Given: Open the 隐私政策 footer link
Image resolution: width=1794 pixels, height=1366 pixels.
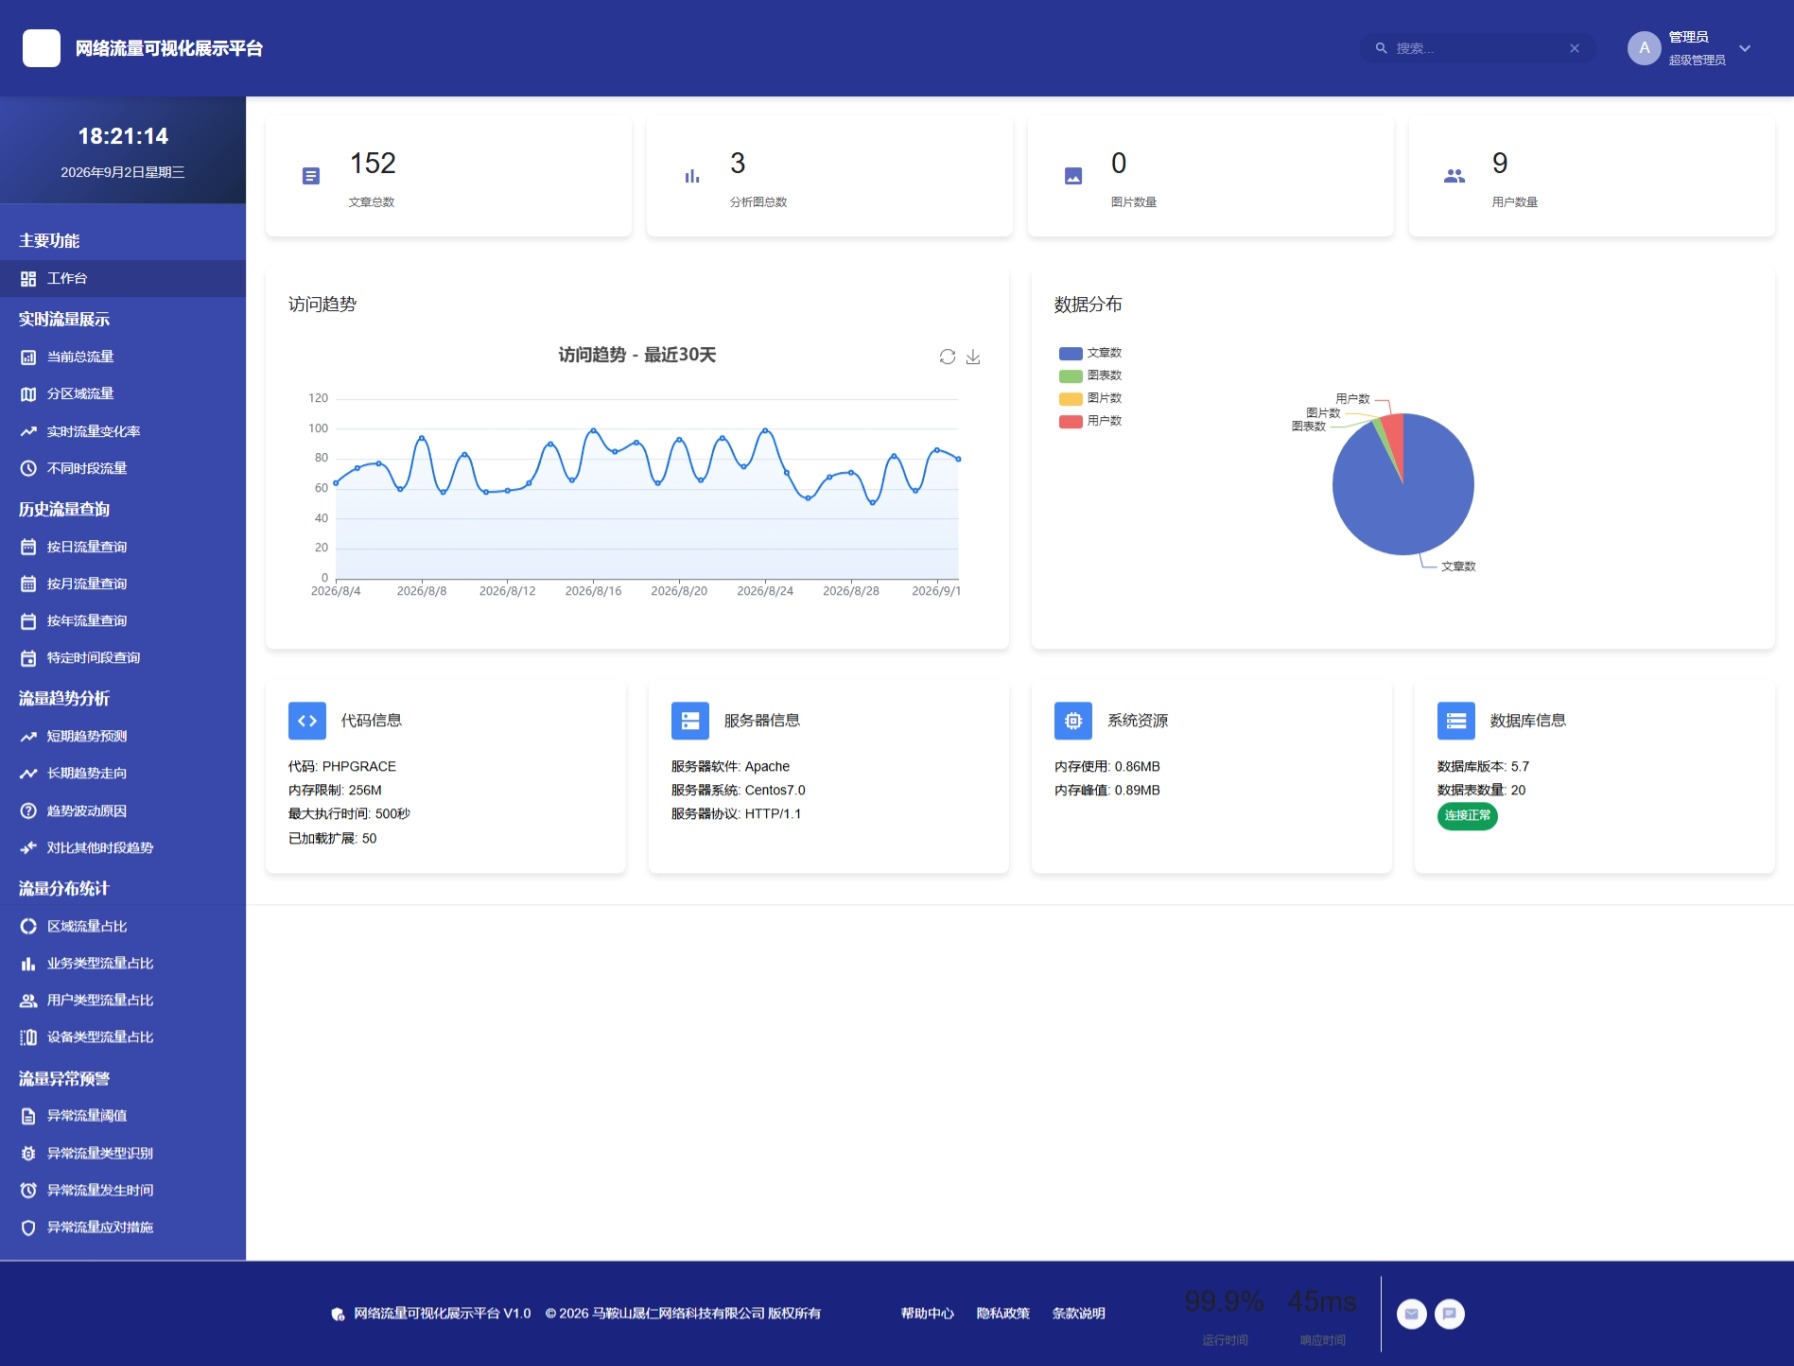Looking at the screenshot, I should pyautogui.click(x=1003, y=1314).
